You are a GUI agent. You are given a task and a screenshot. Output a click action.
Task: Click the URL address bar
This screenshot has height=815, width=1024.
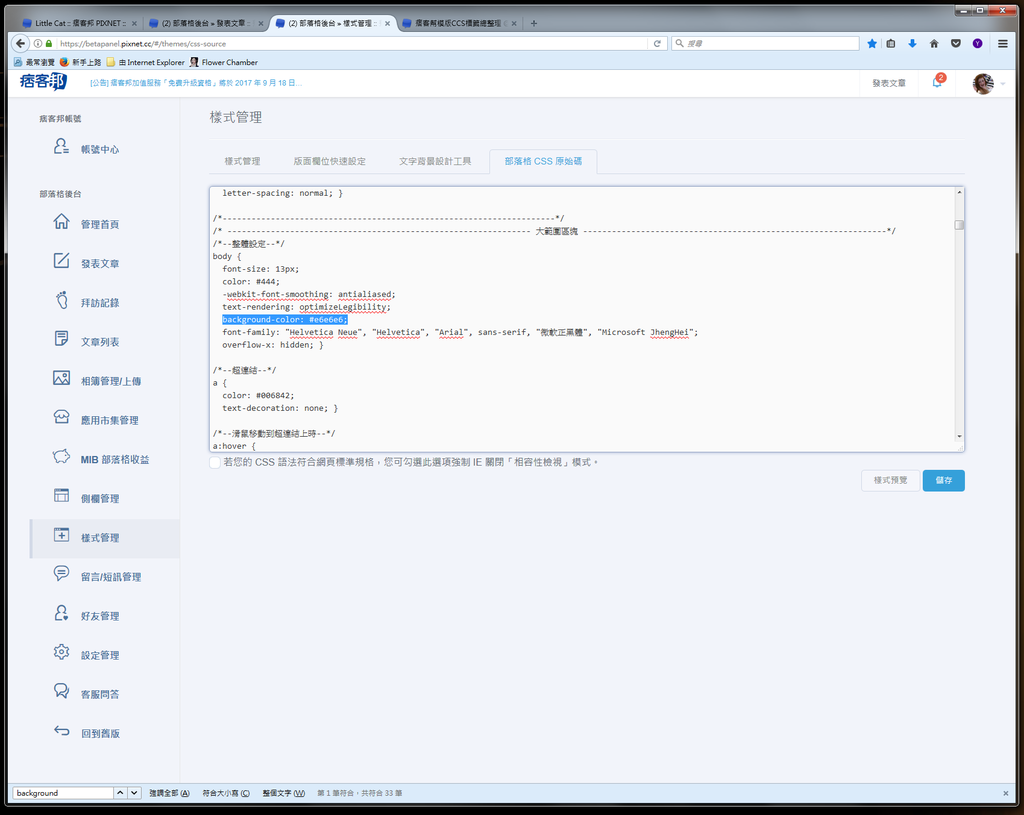[353, 44]
